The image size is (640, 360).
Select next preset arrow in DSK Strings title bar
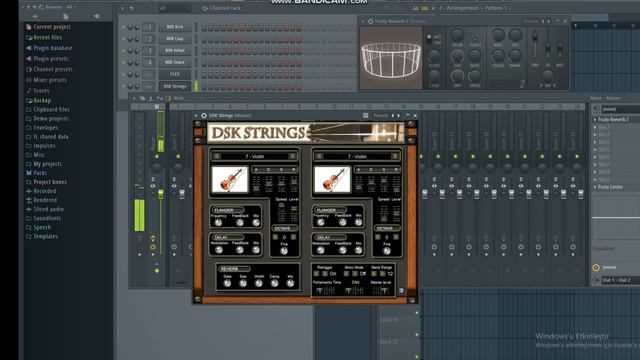point(399,116)
